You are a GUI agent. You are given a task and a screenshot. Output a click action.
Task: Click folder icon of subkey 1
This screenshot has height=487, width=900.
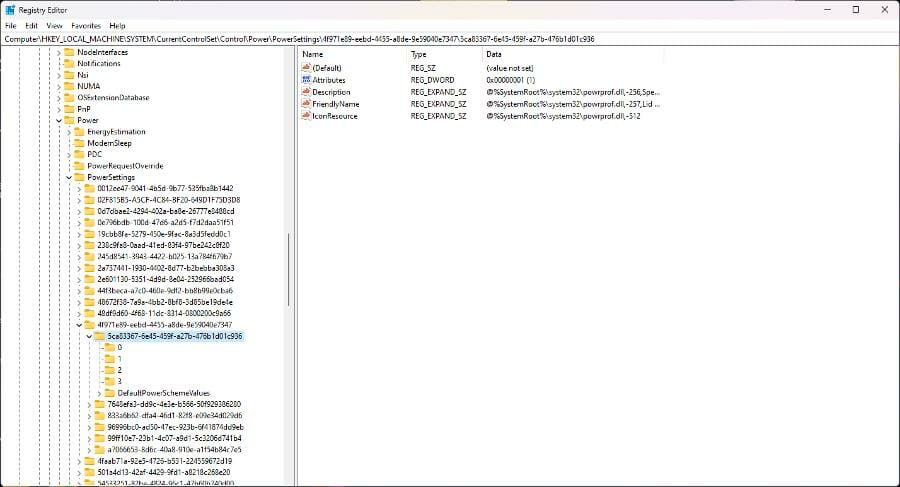coord(110,359)
